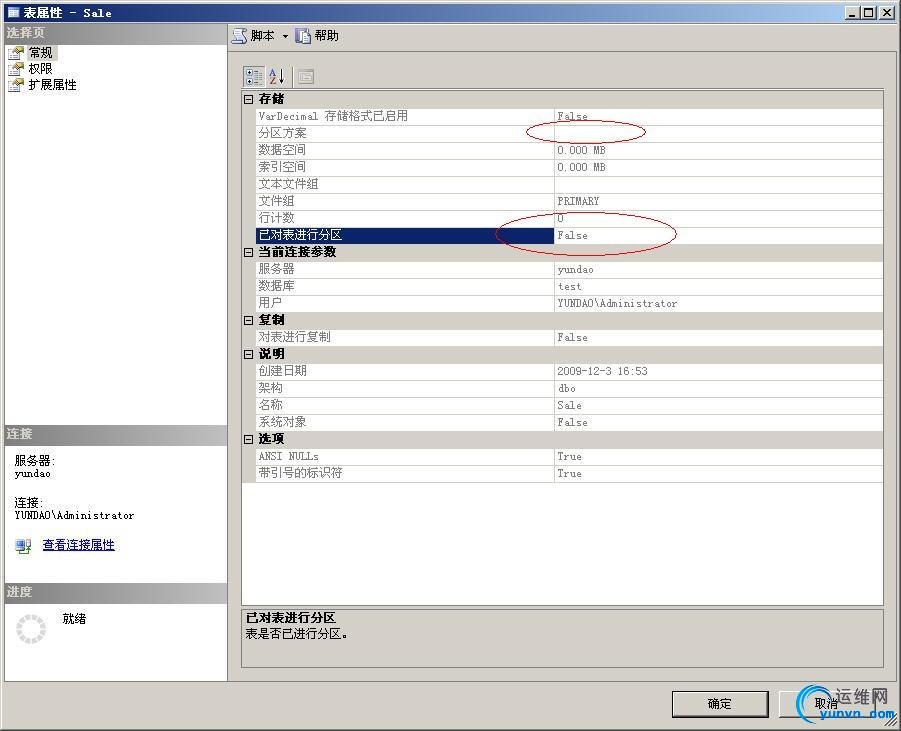Click the Alphabetical sort A-Z icon
The image size is (901, 731).
pyautogui.click(x=276, y=76)
